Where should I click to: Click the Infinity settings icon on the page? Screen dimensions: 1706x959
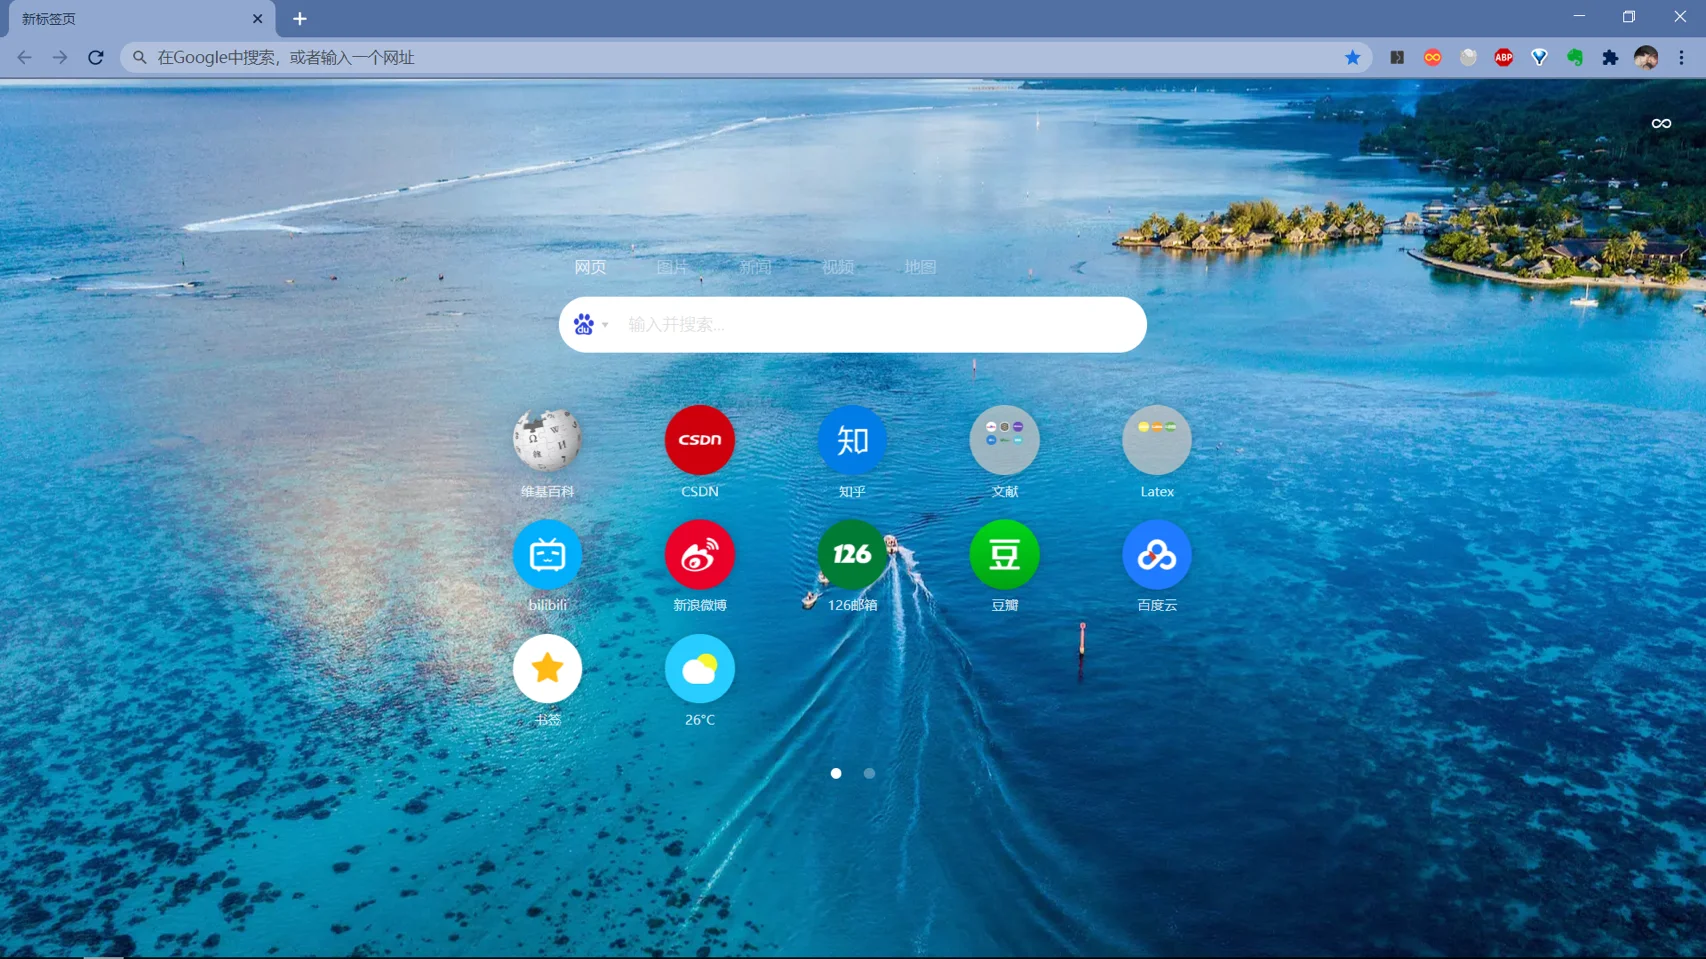[x=1661, y=123]
